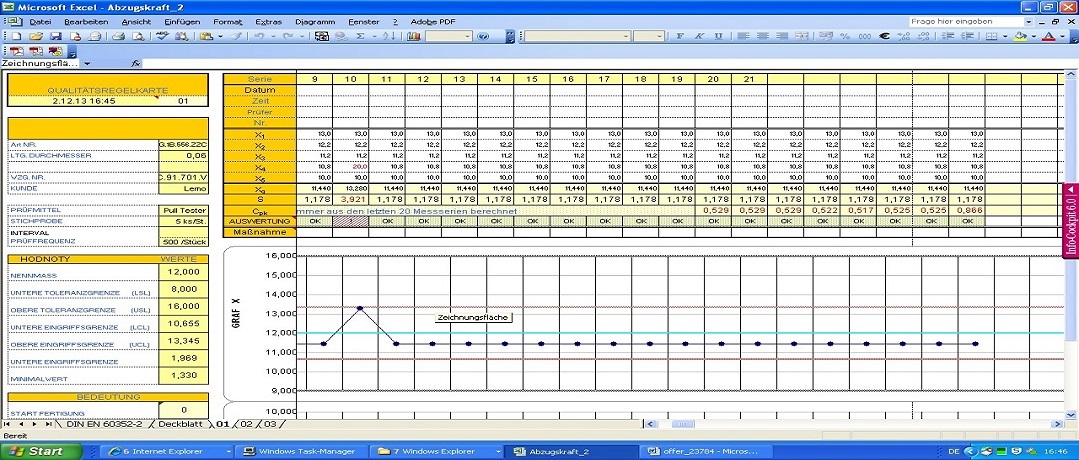The width and height of the screenshot is (1079, 460).
Task: Click the fill color bucket swatch
Action: pos(1020,36)
